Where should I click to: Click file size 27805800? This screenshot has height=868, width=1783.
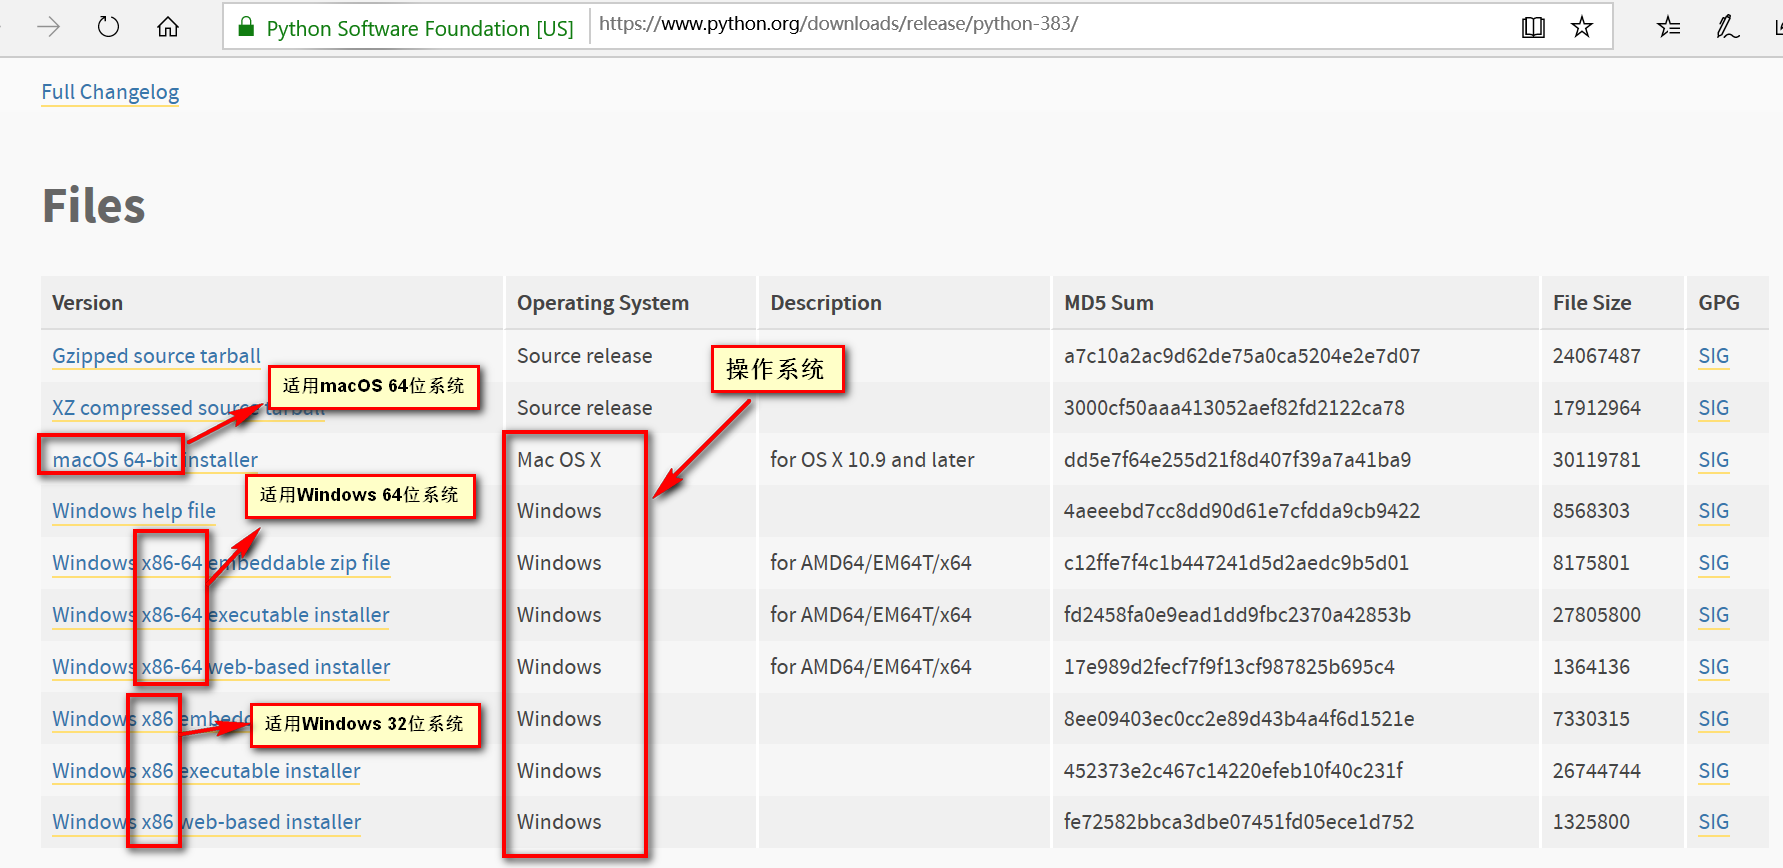click(1597, 615)
